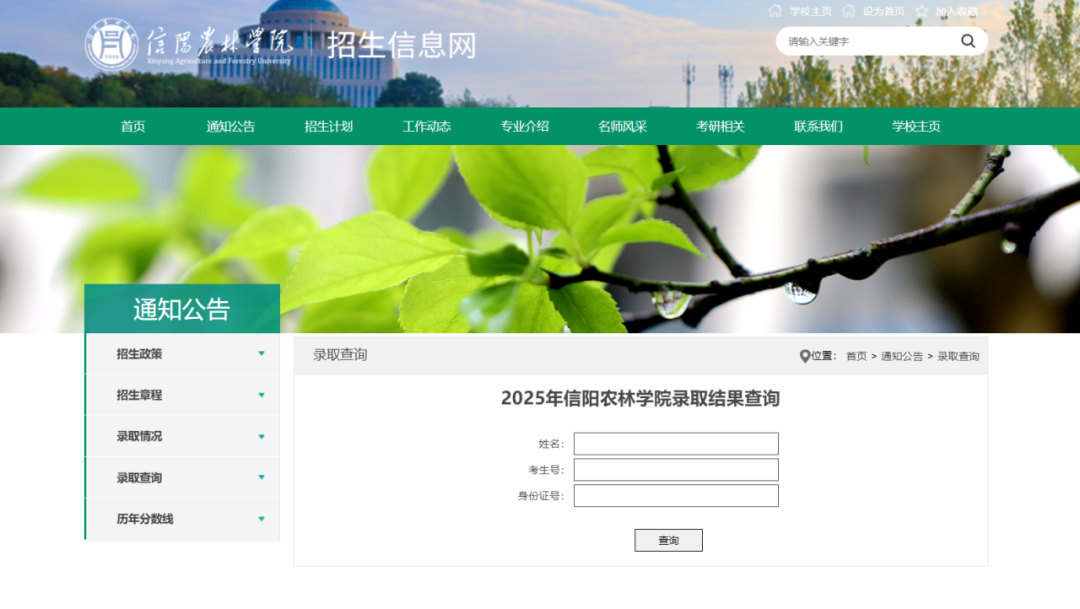Image resolution: width=1080 pixels, height=609 pixels.
Task: Expand the 录取情况 sidebar arrow
Action: point(261,437)
